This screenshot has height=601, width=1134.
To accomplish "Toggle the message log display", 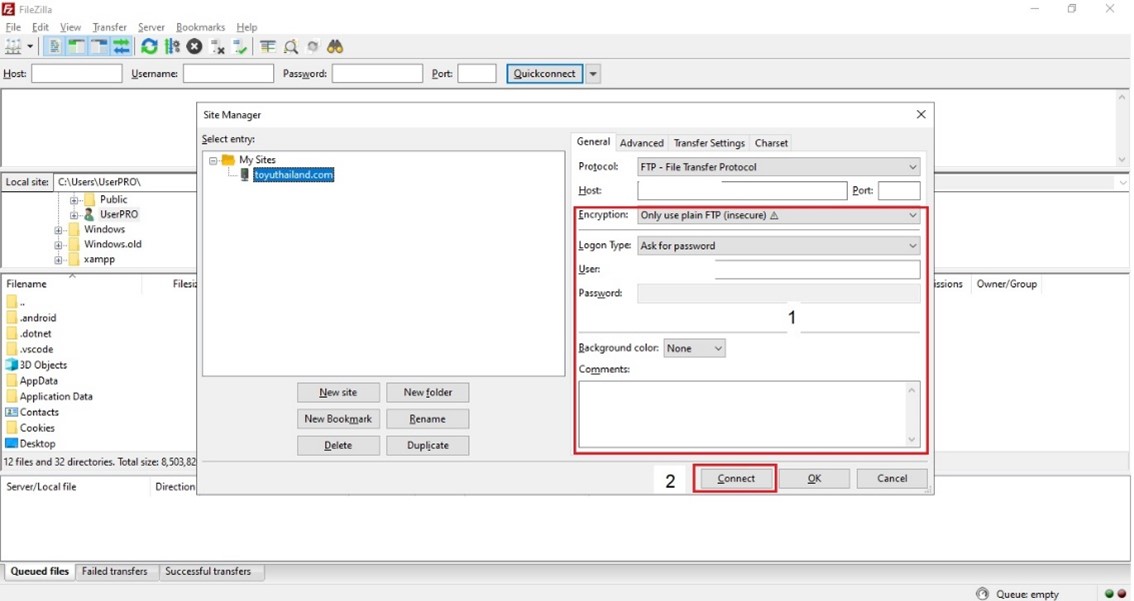I will (x=54, y=47).
